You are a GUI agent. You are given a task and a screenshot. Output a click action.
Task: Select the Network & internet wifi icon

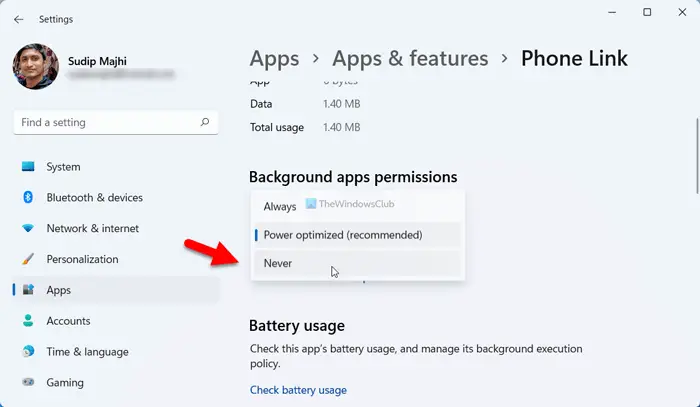tap(28, 228)
